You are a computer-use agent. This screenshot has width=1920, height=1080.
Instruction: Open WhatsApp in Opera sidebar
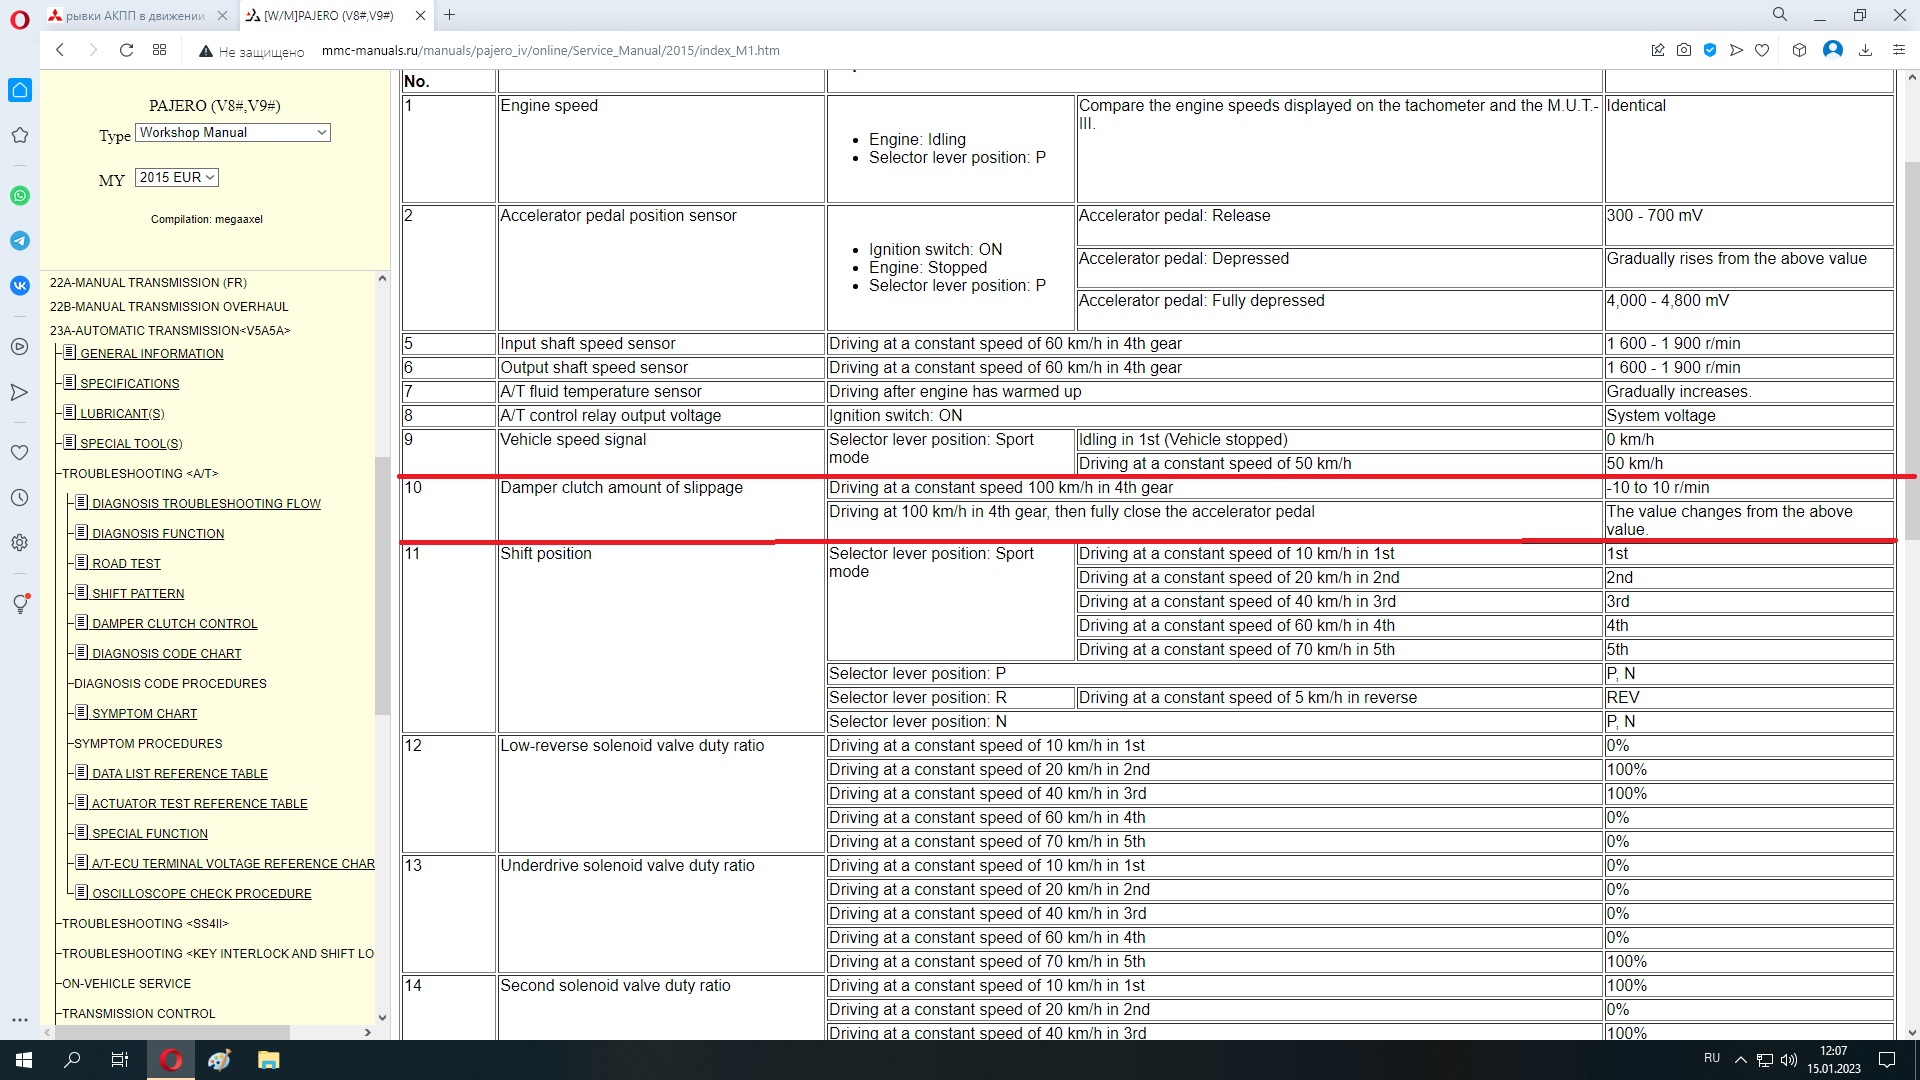click(x=20, y=196)
